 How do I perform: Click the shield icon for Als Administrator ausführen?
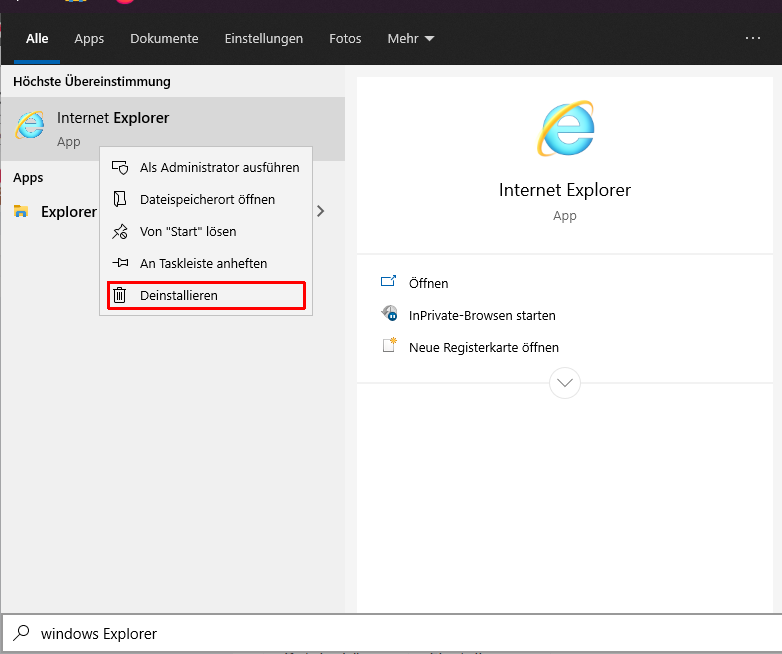[x=120, y=167]
